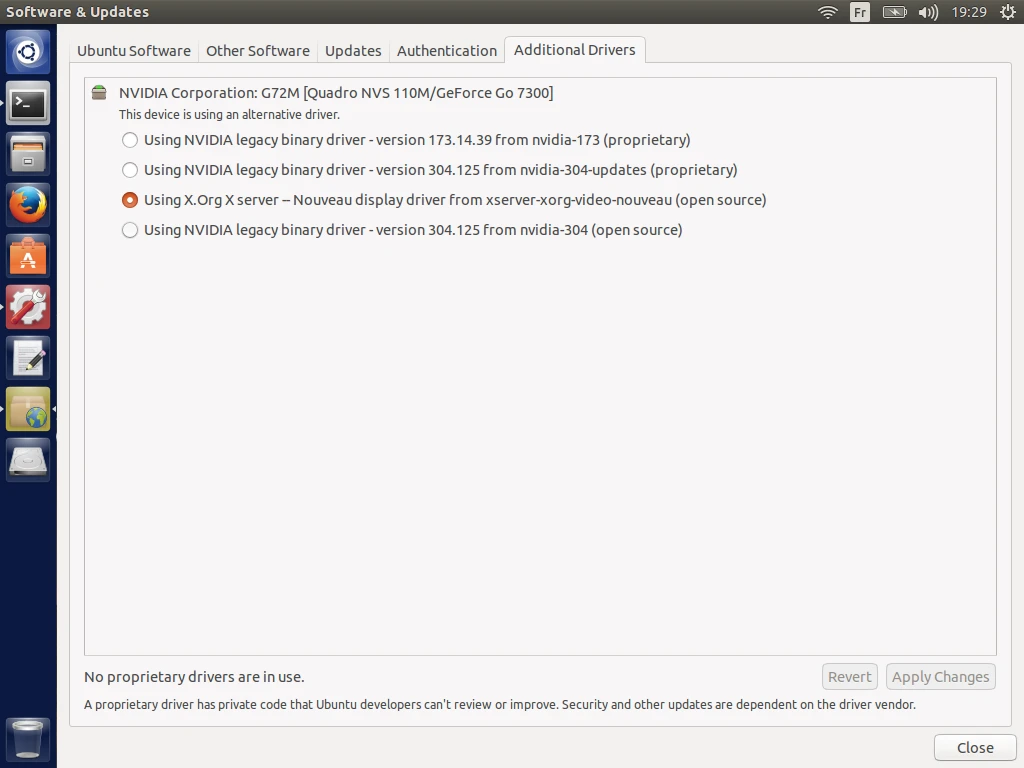Open System Settings wrench icon

pyautogui.click(x=28, y=307)
